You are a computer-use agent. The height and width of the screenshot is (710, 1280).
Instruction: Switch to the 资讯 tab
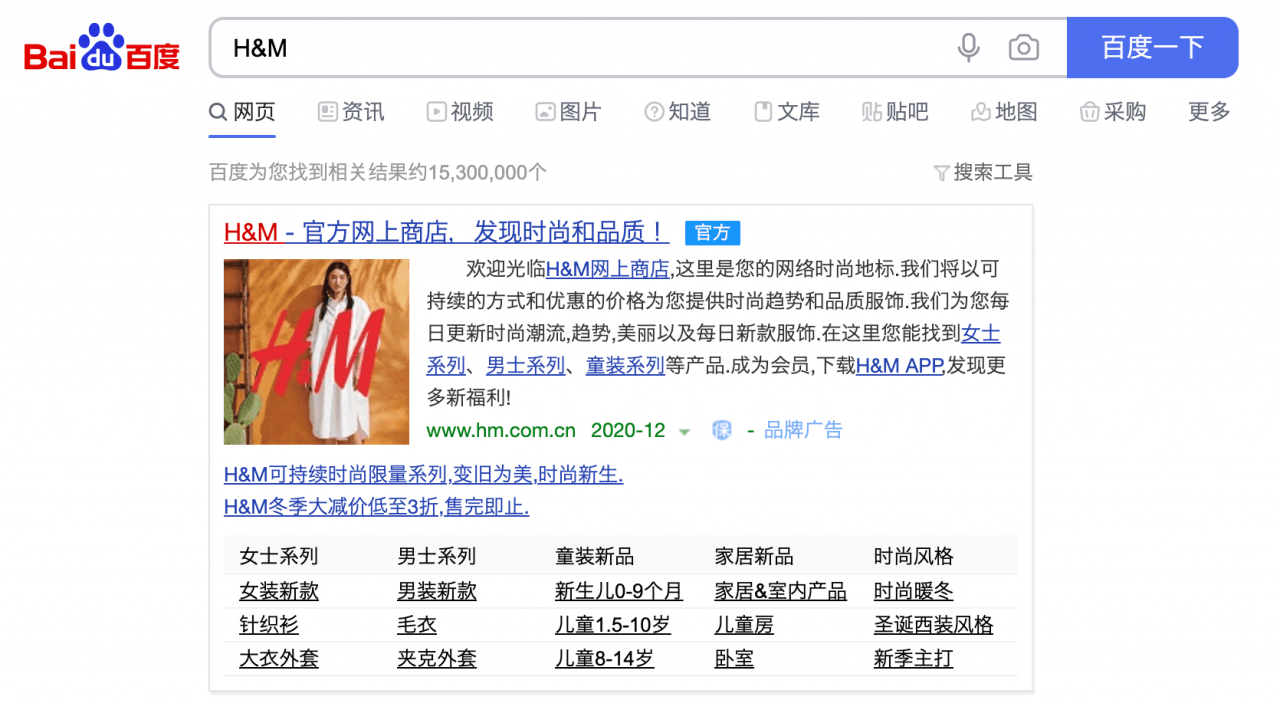click(351, 112)
